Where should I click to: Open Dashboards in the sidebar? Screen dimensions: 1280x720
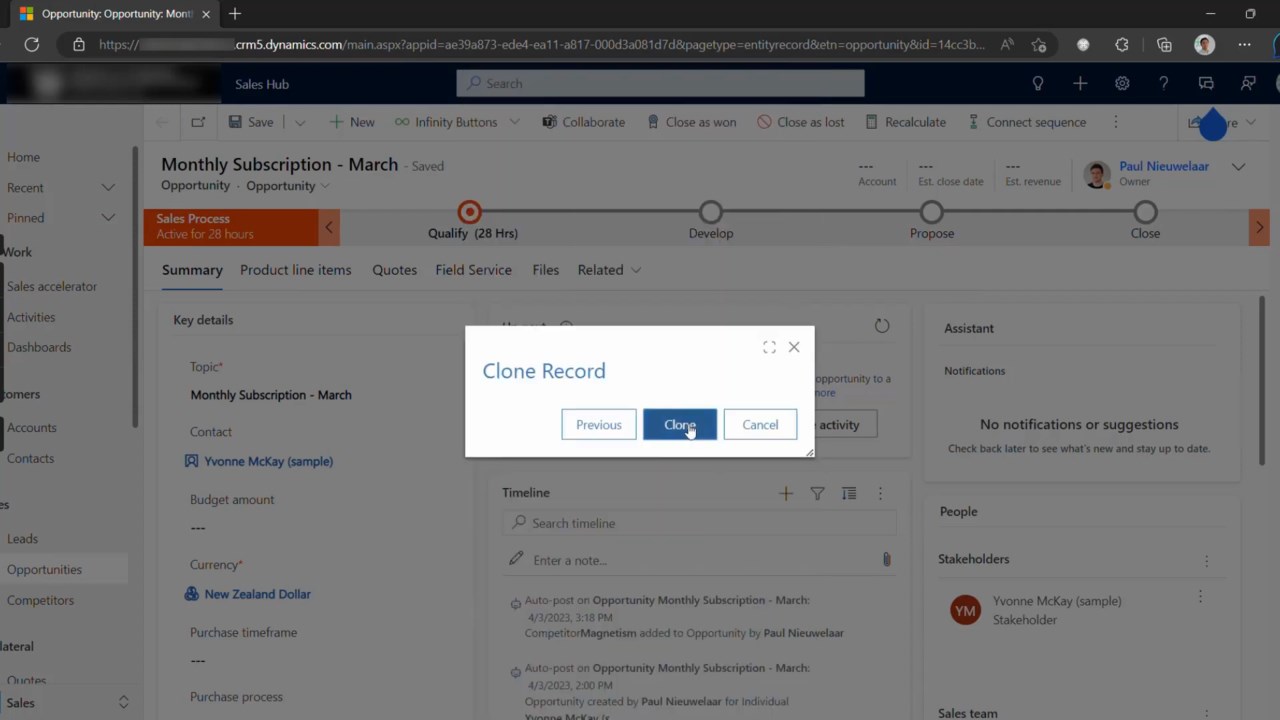(39, 347)
